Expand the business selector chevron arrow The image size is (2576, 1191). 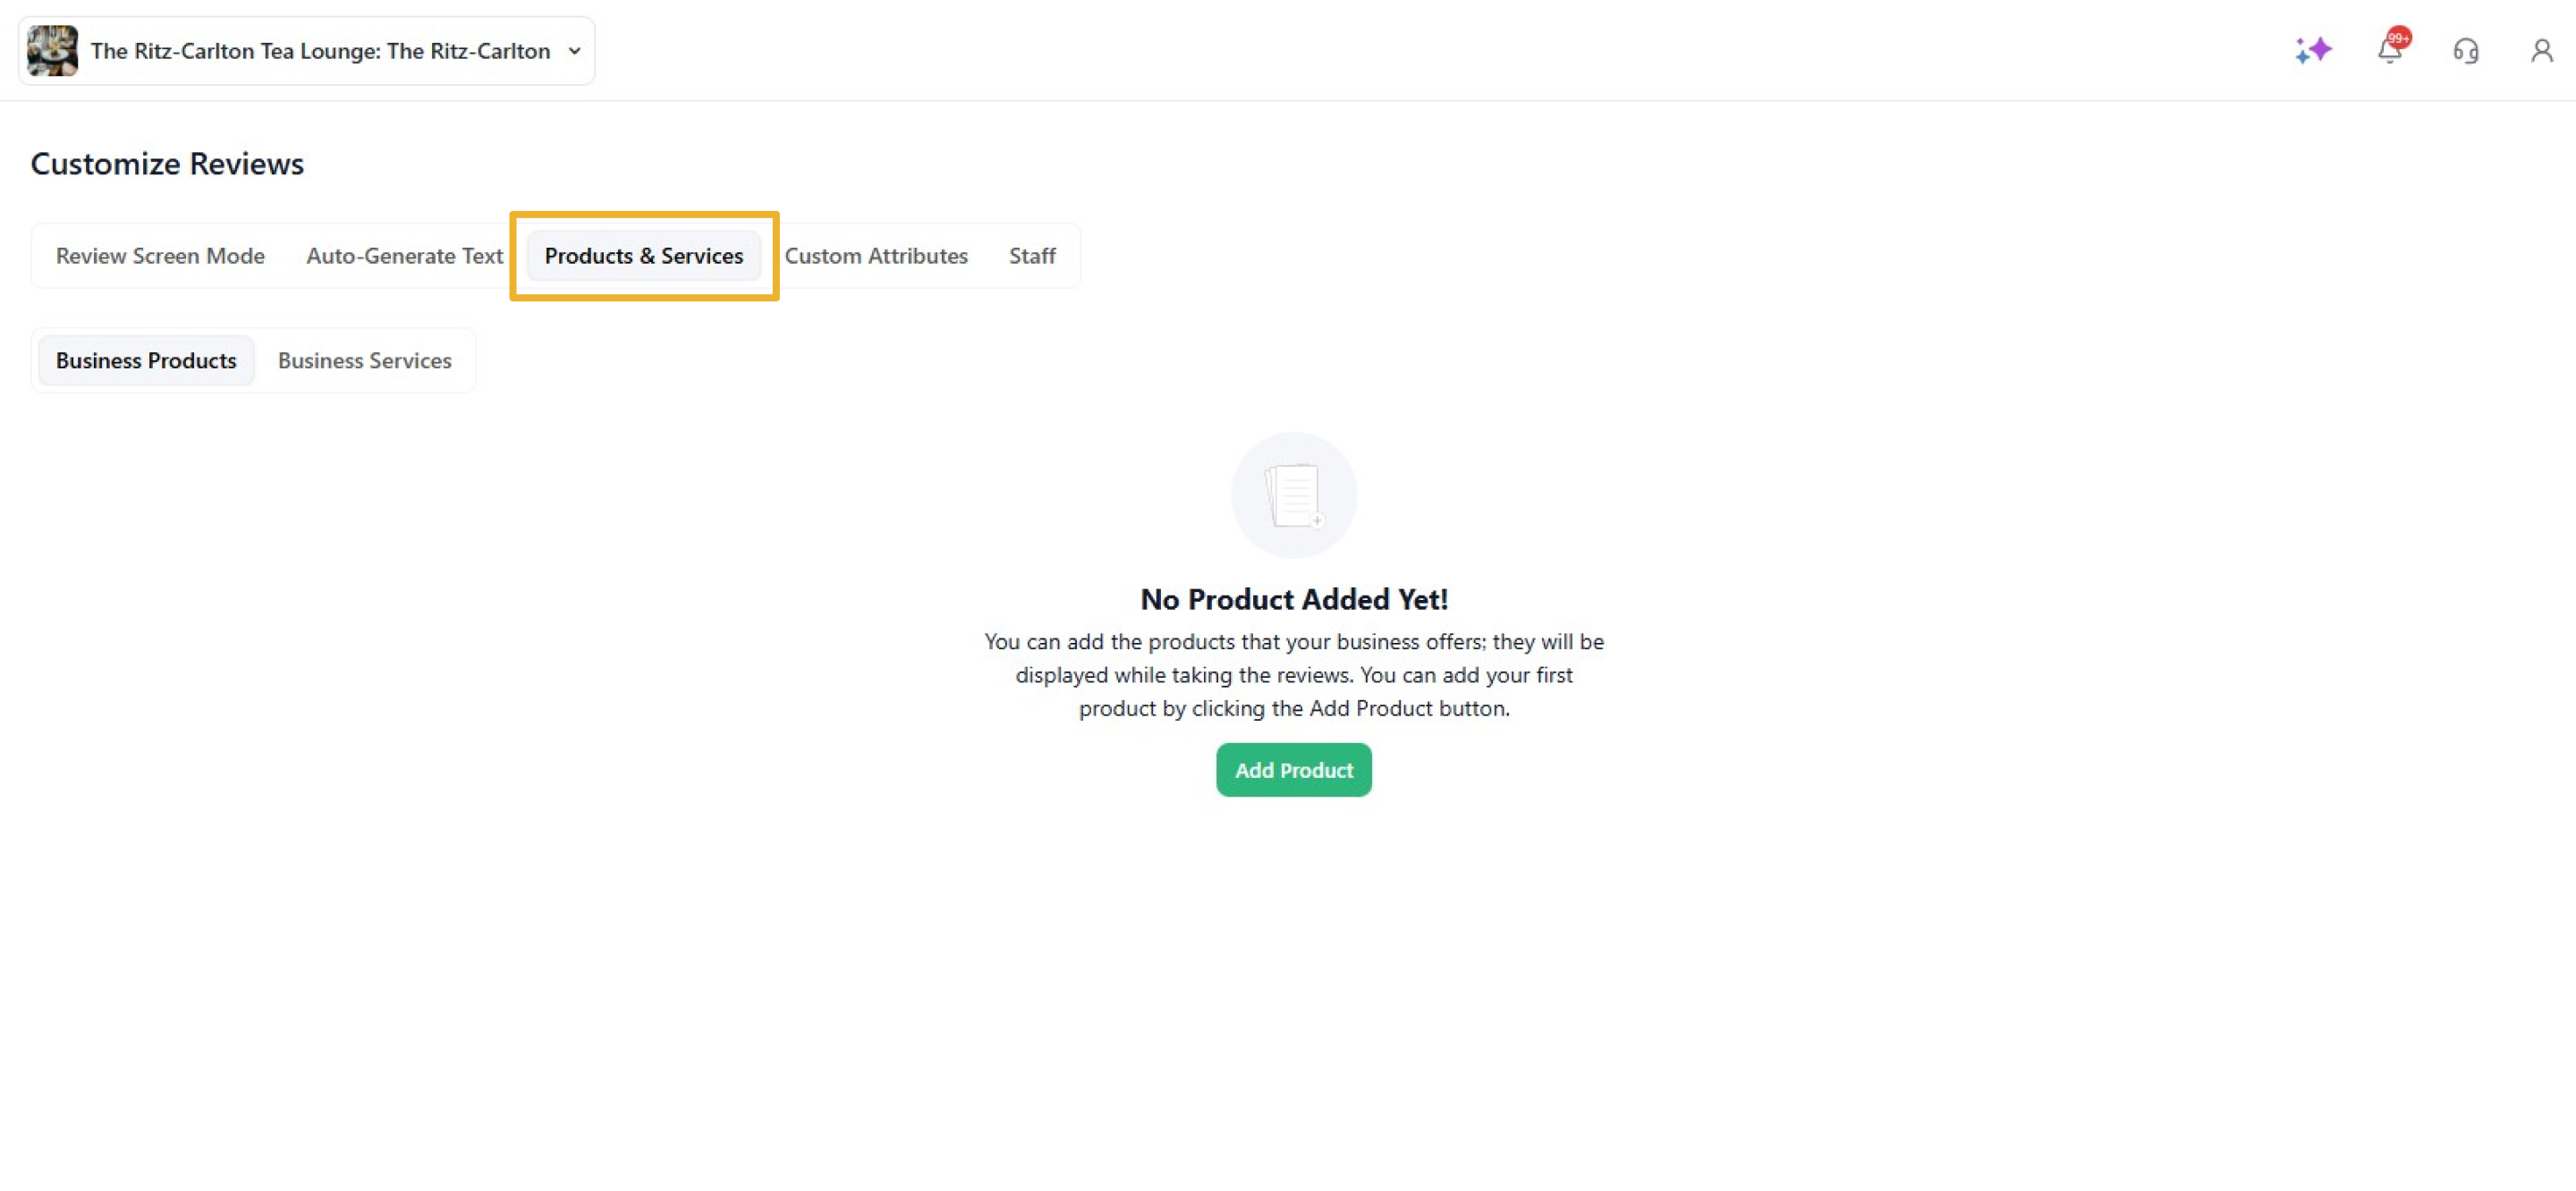click(575, 51)
